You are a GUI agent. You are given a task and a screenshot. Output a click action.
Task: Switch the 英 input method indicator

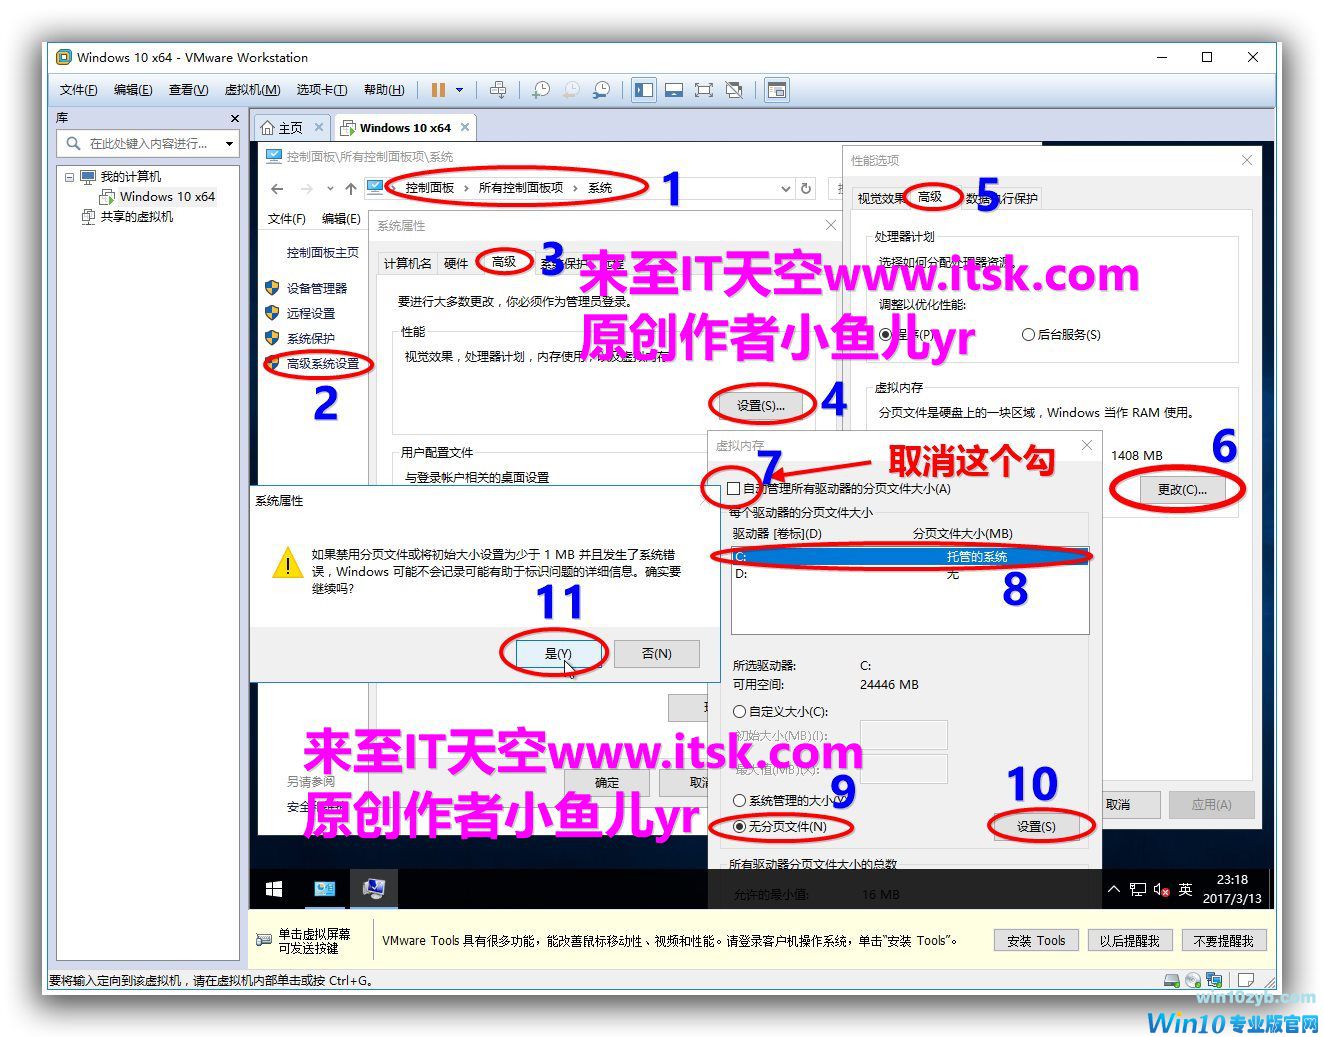click(x=1185, y=889)
